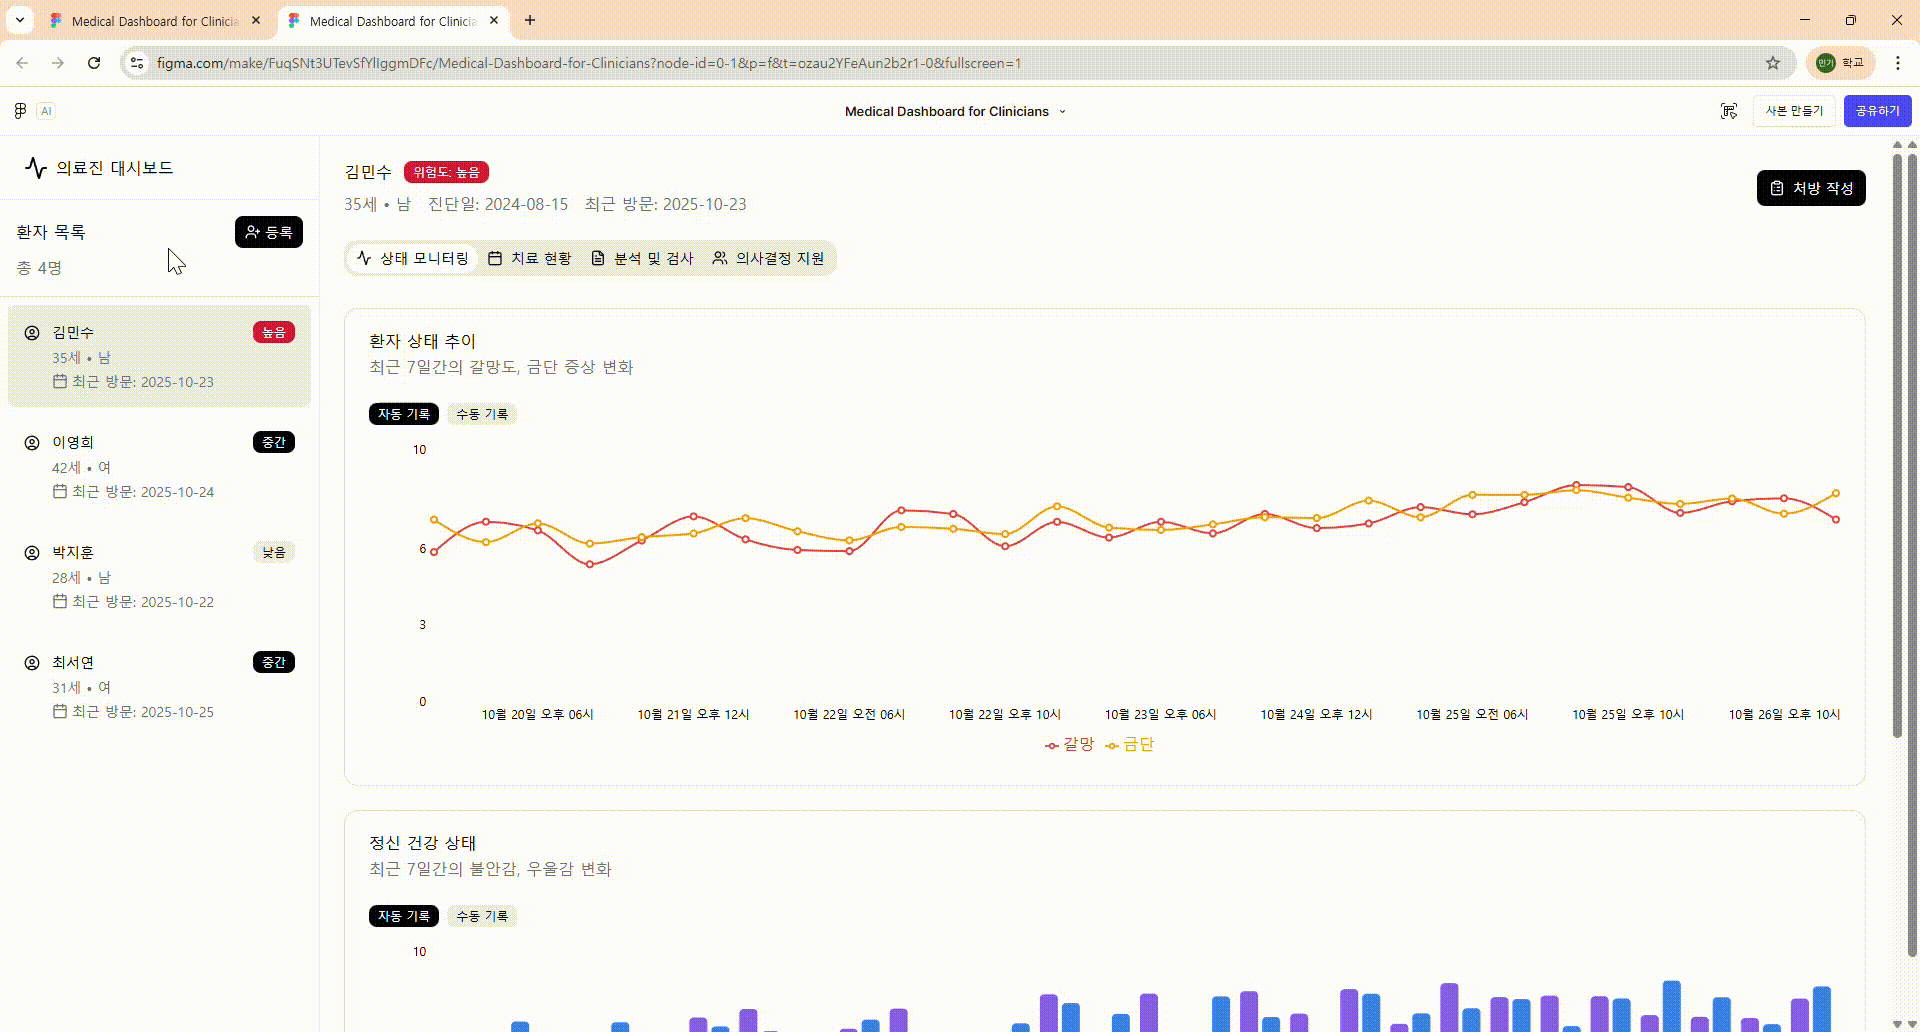The width and height of the screenshot is (1920, 1032).
Task: Click 김민수's profile avatar icon
Action: [x=31, y=331]
